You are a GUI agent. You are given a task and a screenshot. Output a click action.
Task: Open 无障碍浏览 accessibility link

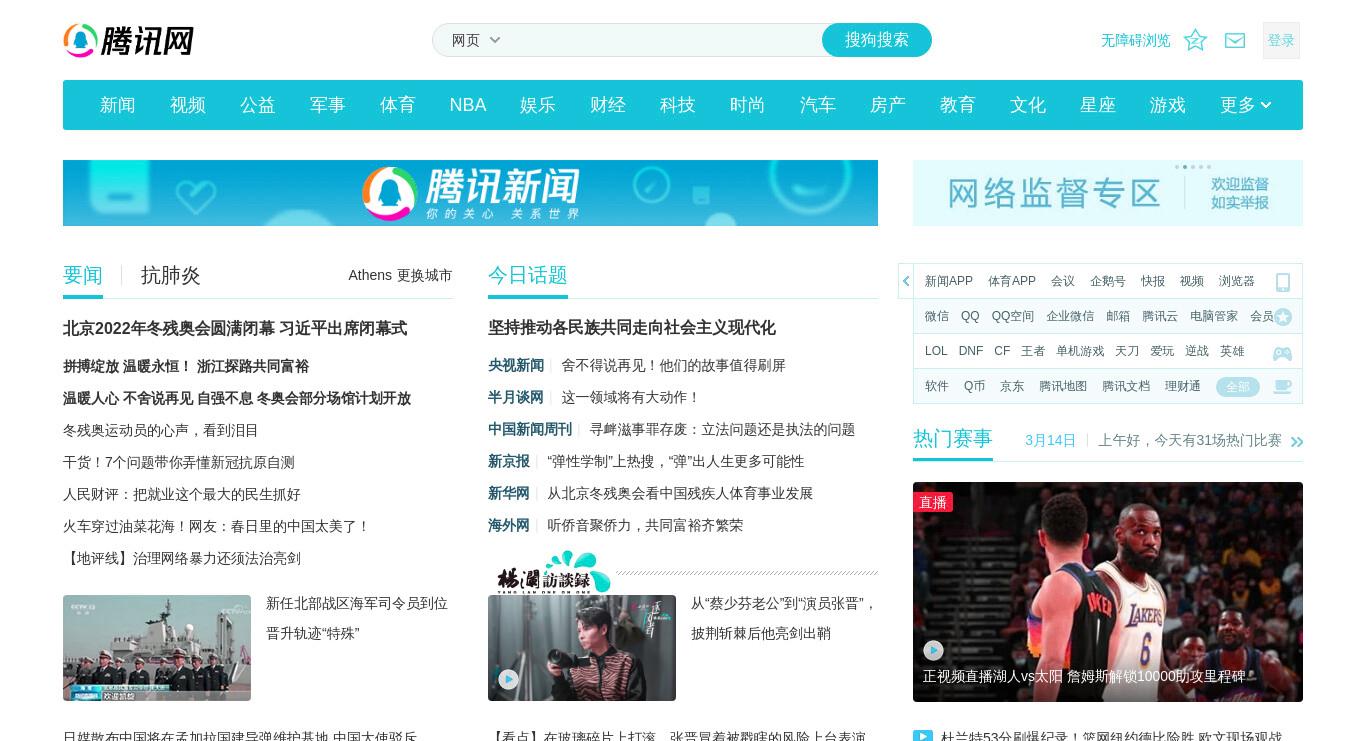[x=1136, y=40]
